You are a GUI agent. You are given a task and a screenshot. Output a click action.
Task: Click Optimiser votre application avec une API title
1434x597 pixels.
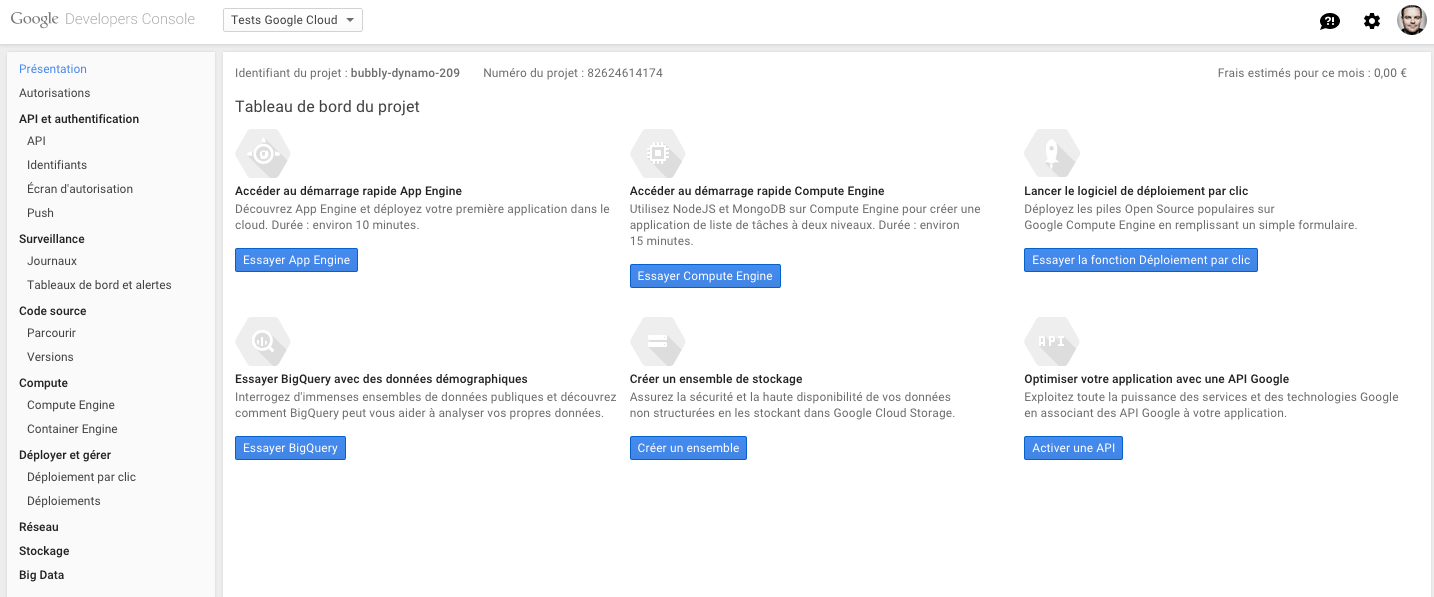pyautogui.click(x=1157, y=379)
